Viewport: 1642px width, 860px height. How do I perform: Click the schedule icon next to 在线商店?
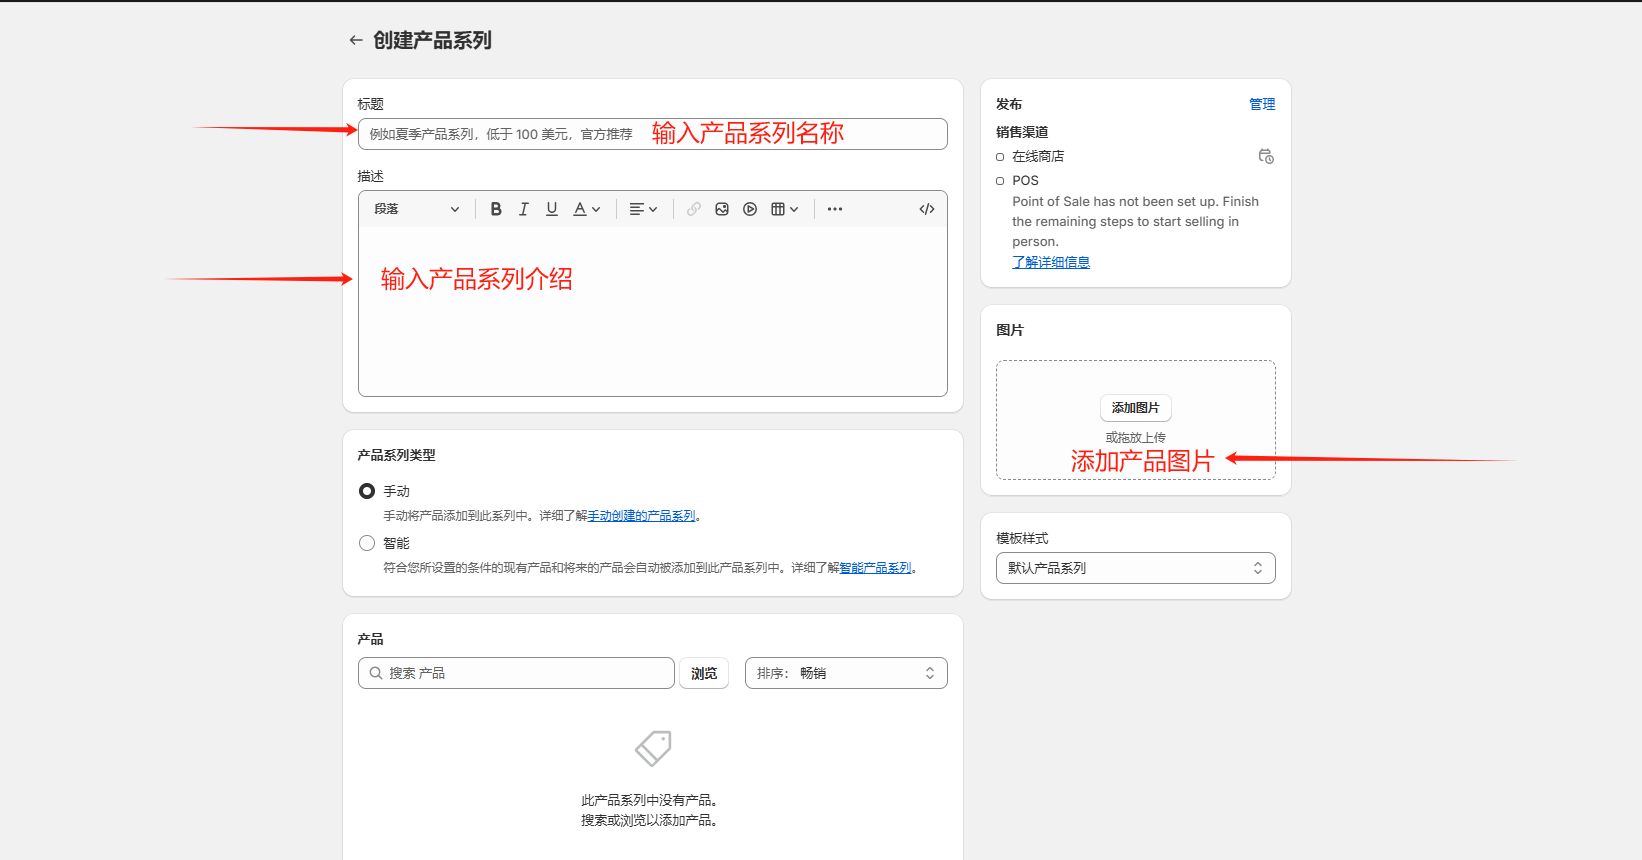point(1266,156)
